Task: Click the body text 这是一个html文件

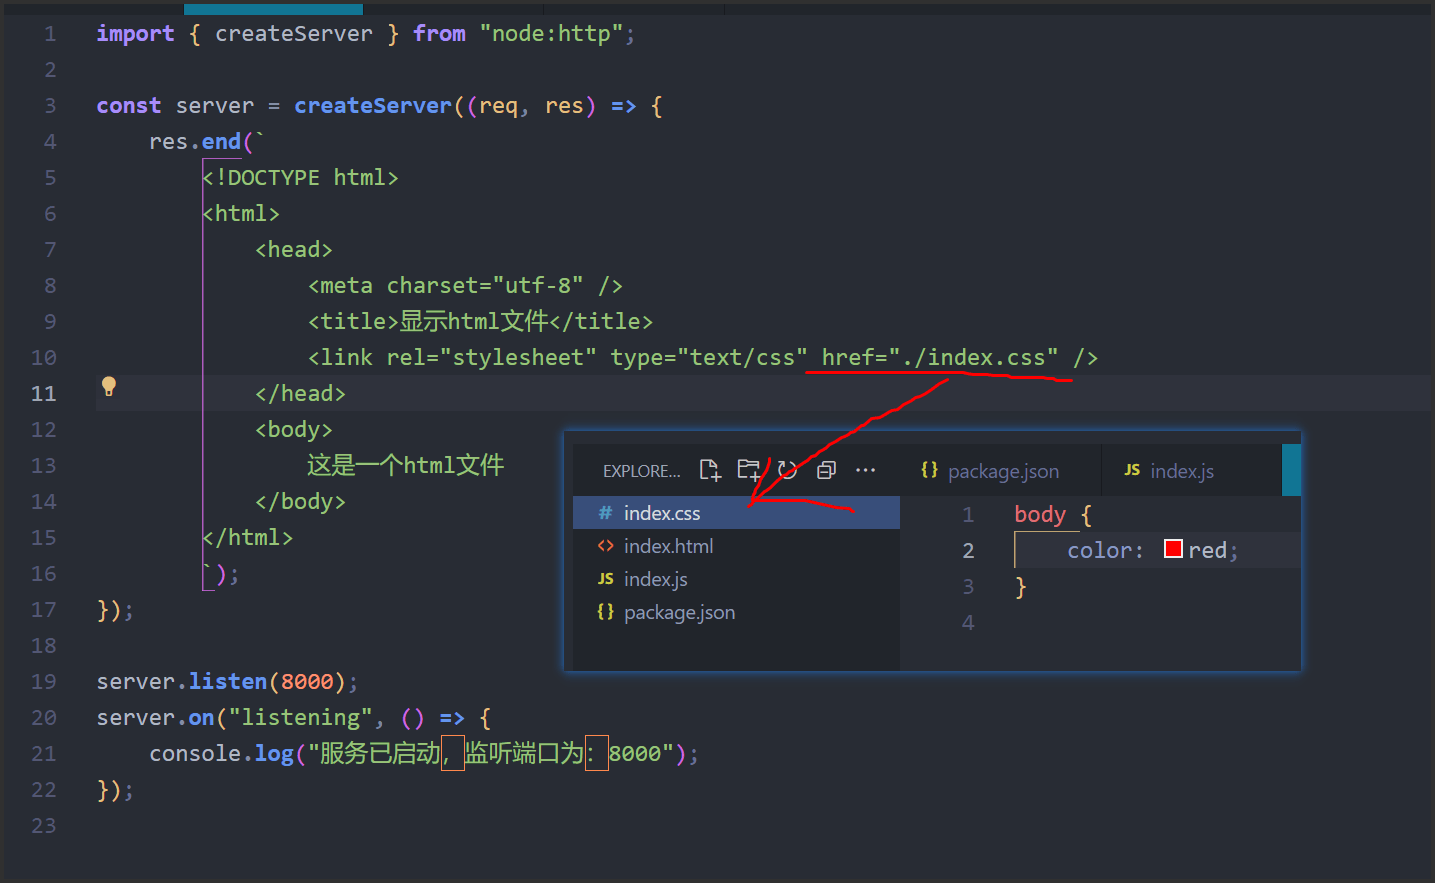Action: pyautogui.click(x=405, y=465)
